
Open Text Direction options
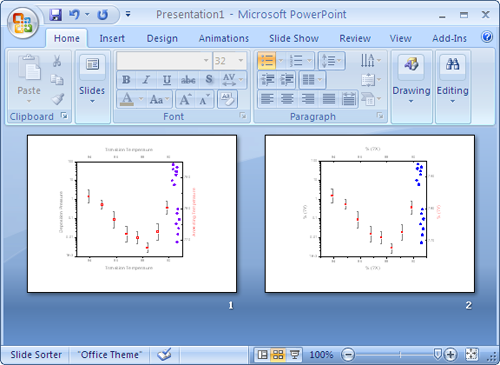(371, 61)
